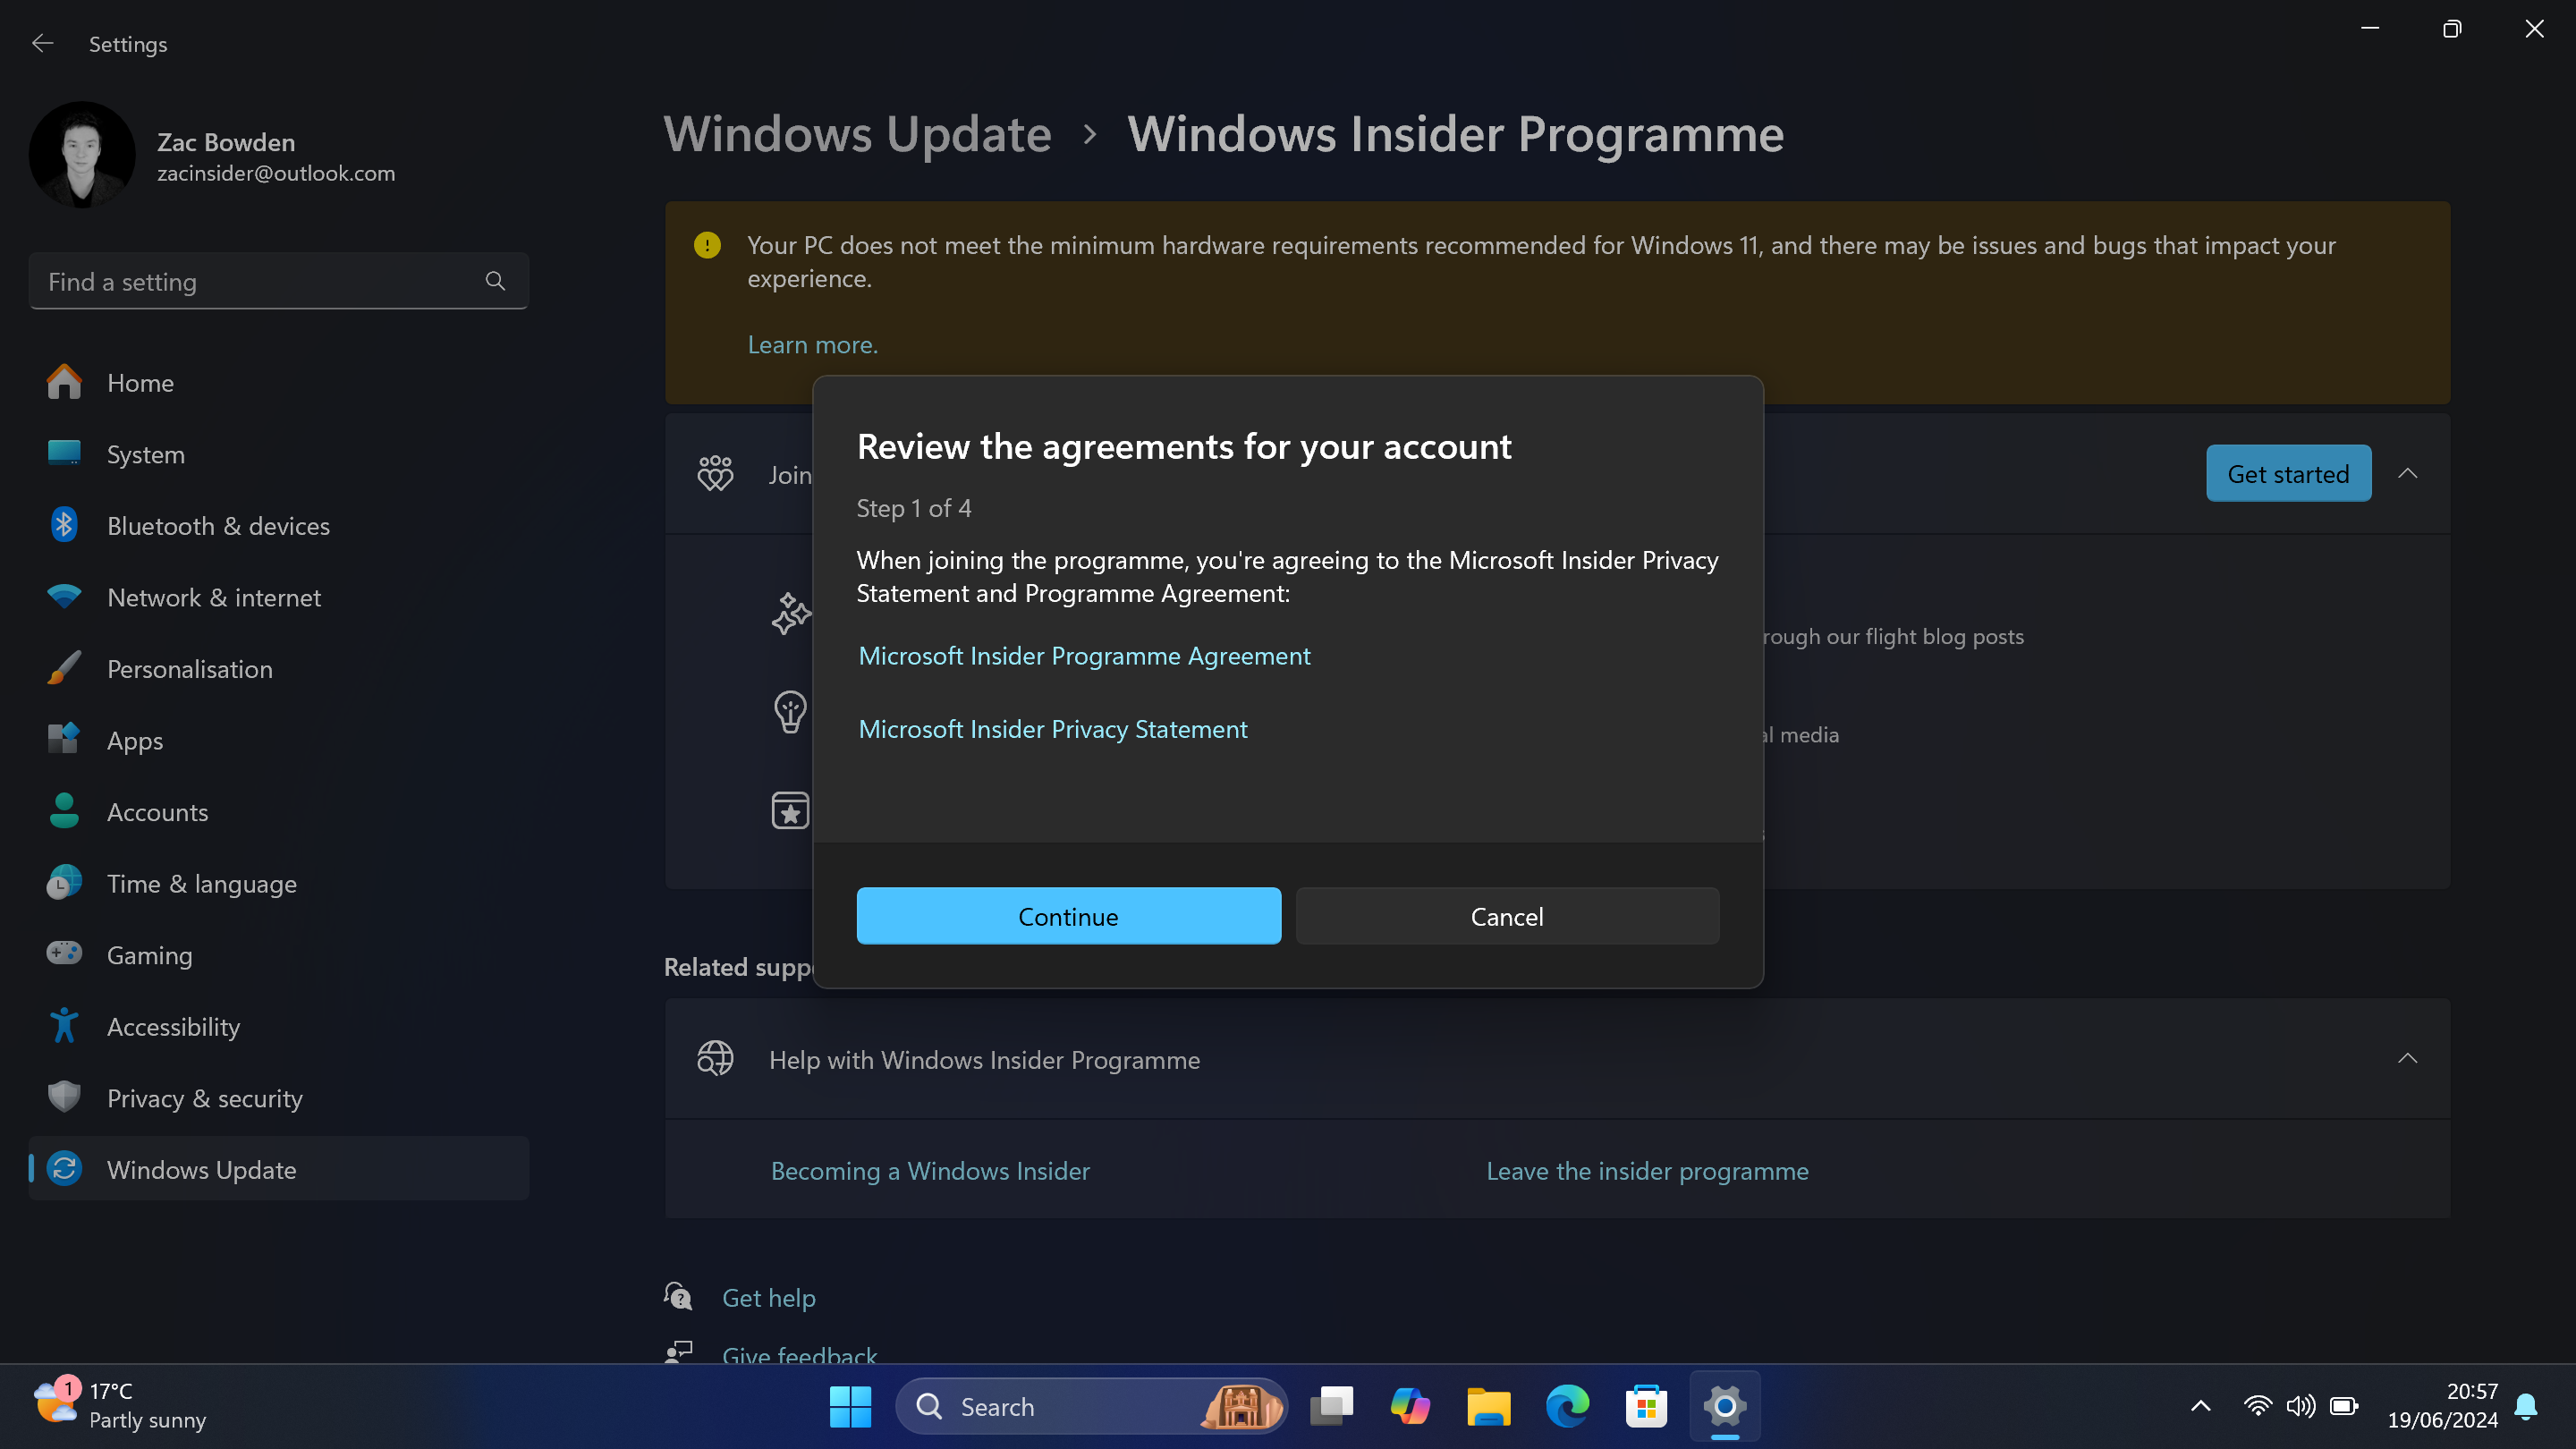Click the Windows Update settings icon
The height and width of the screenshot is (1449, 2576).
click(x=64, y=1169)
